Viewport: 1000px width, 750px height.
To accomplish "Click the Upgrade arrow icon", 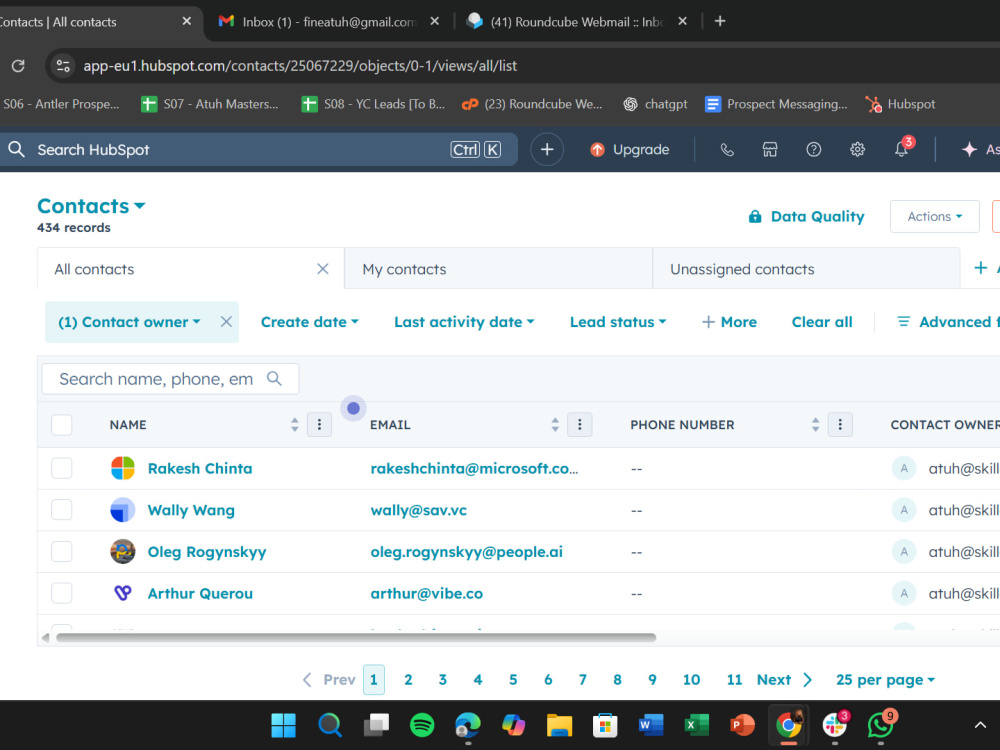I will [x=597, y=149].
